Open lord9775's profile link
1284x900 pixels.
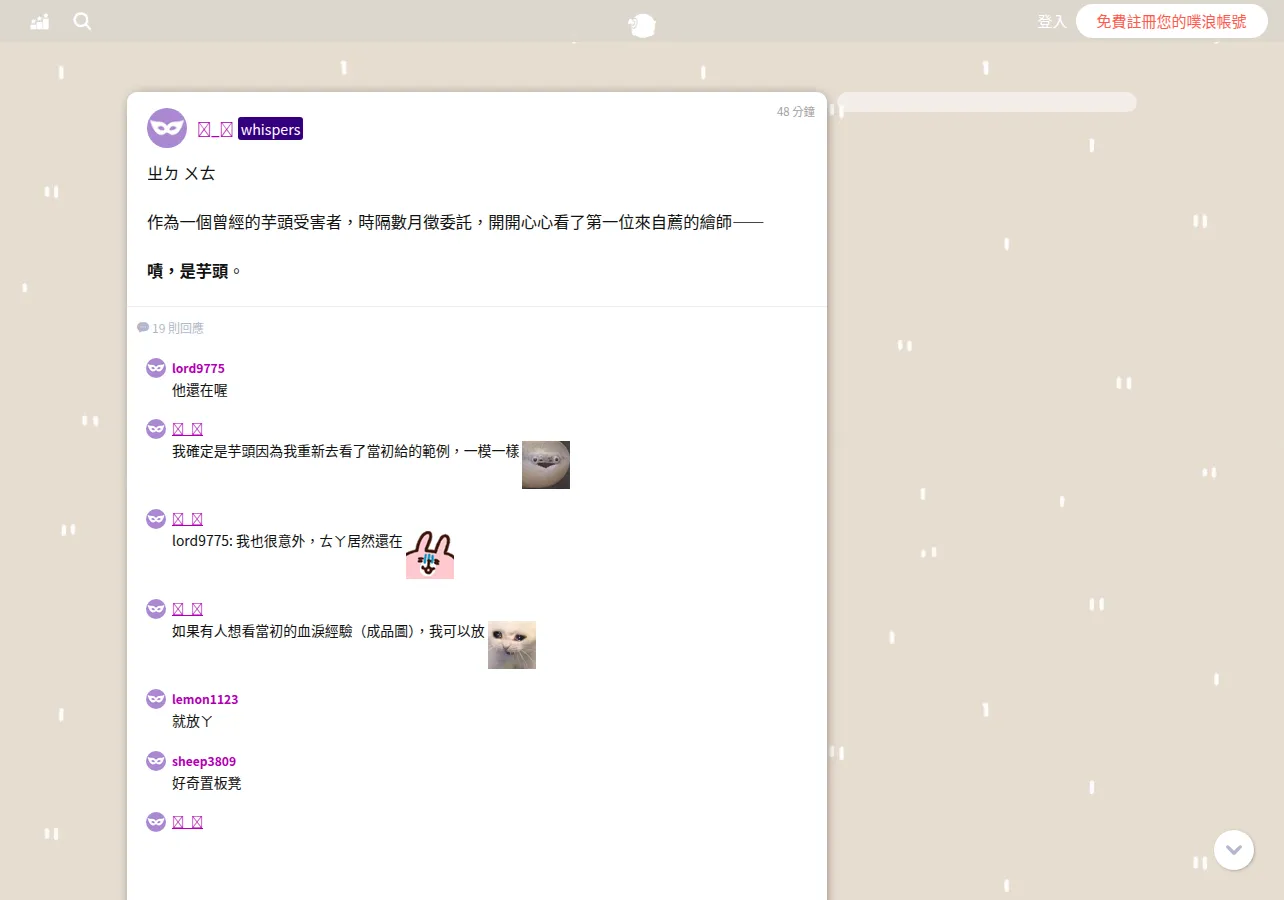pyautogui.click(x=198, y=368)
